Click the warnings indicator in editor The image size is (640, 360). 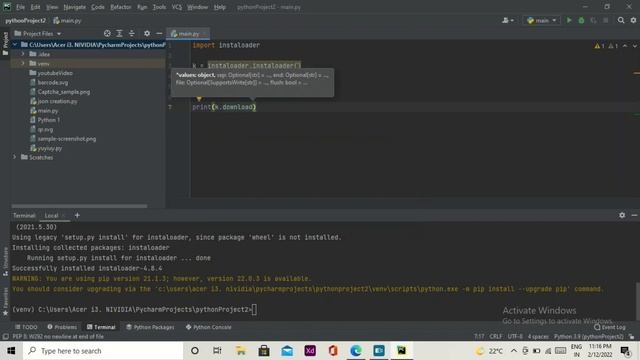606,46
